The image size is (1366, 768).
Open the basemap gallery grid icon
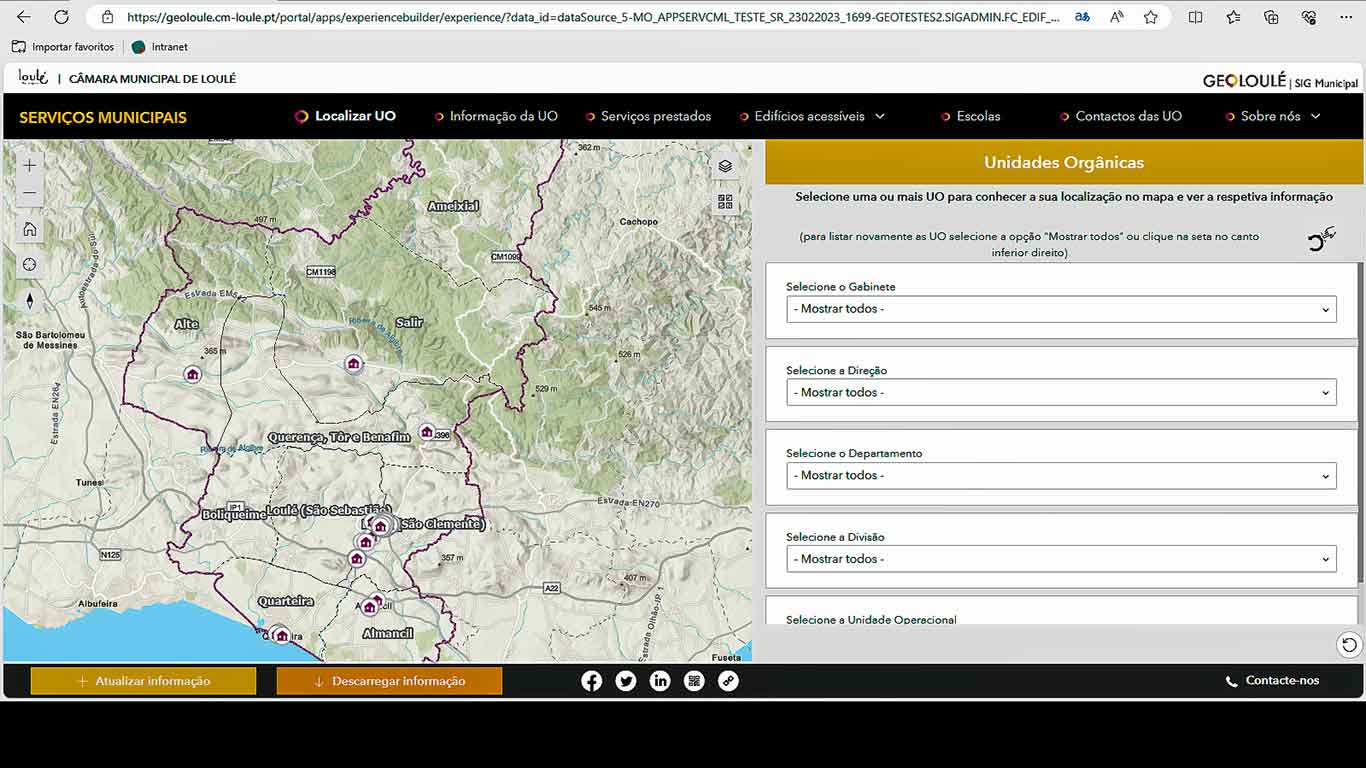[x=725, y=202]
